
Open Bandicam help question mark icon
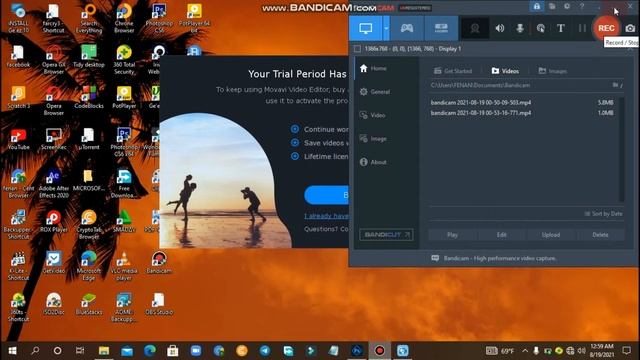click(x=582, y=7)
